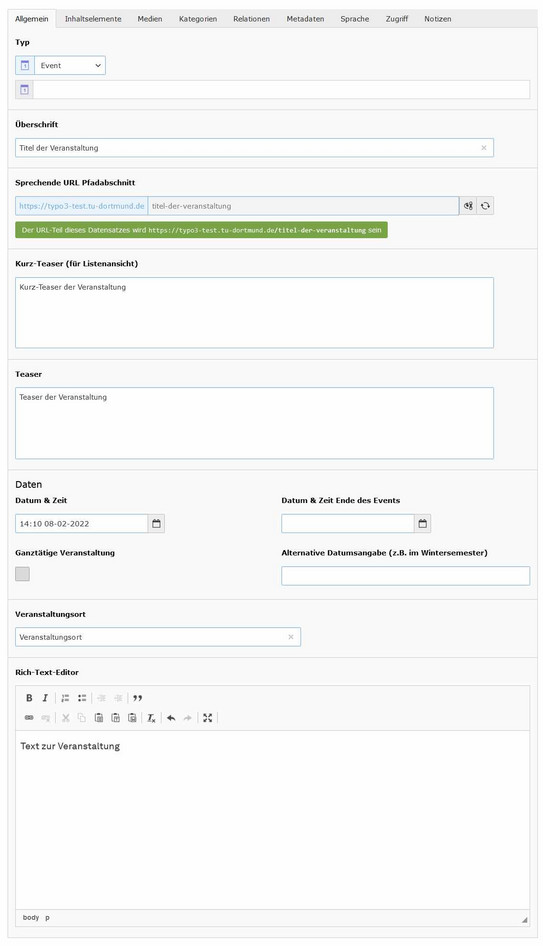Toggle italic formatting in the Rich-Text-Editor

[45, 698]
